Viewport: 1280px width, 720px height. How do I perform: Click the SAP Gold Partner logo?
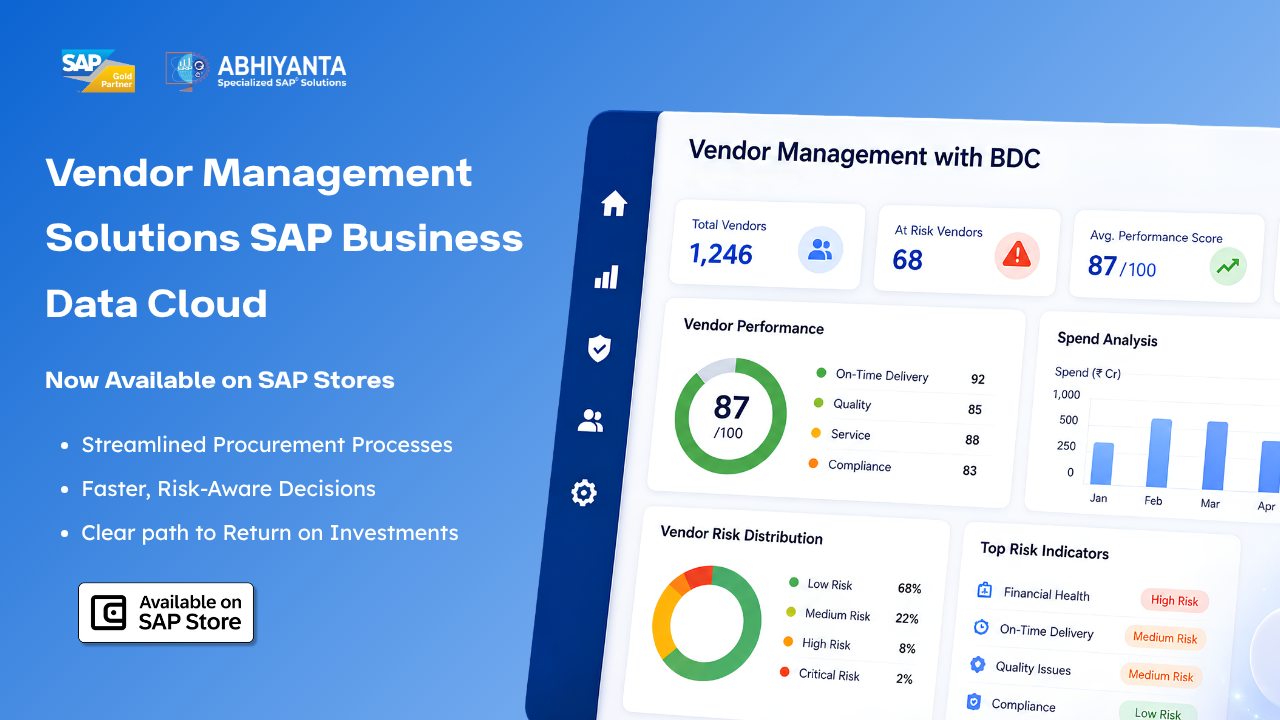pos(98,70)
